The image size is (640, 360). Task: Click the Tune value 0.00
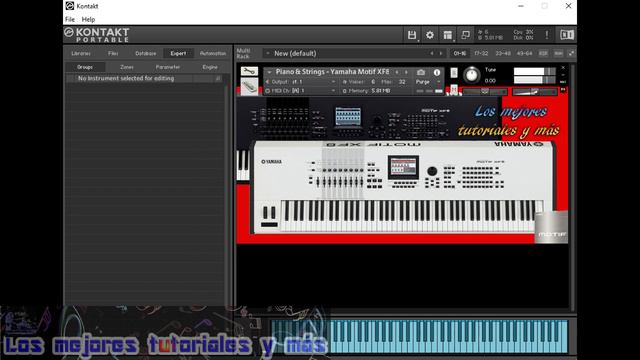(490, 81)
